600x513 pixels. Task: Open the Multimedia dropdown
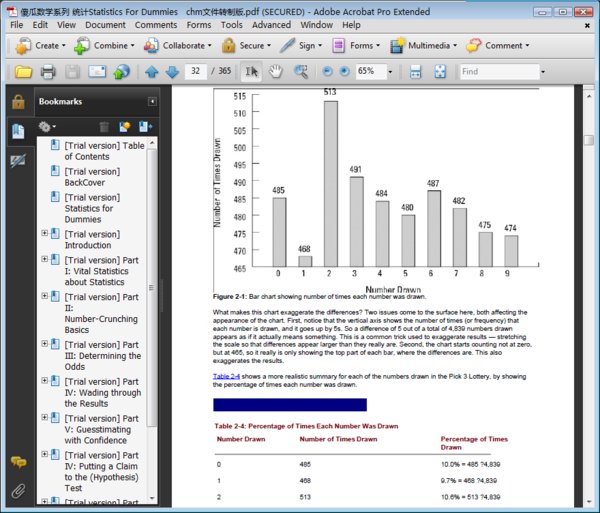tap(423, 46)
